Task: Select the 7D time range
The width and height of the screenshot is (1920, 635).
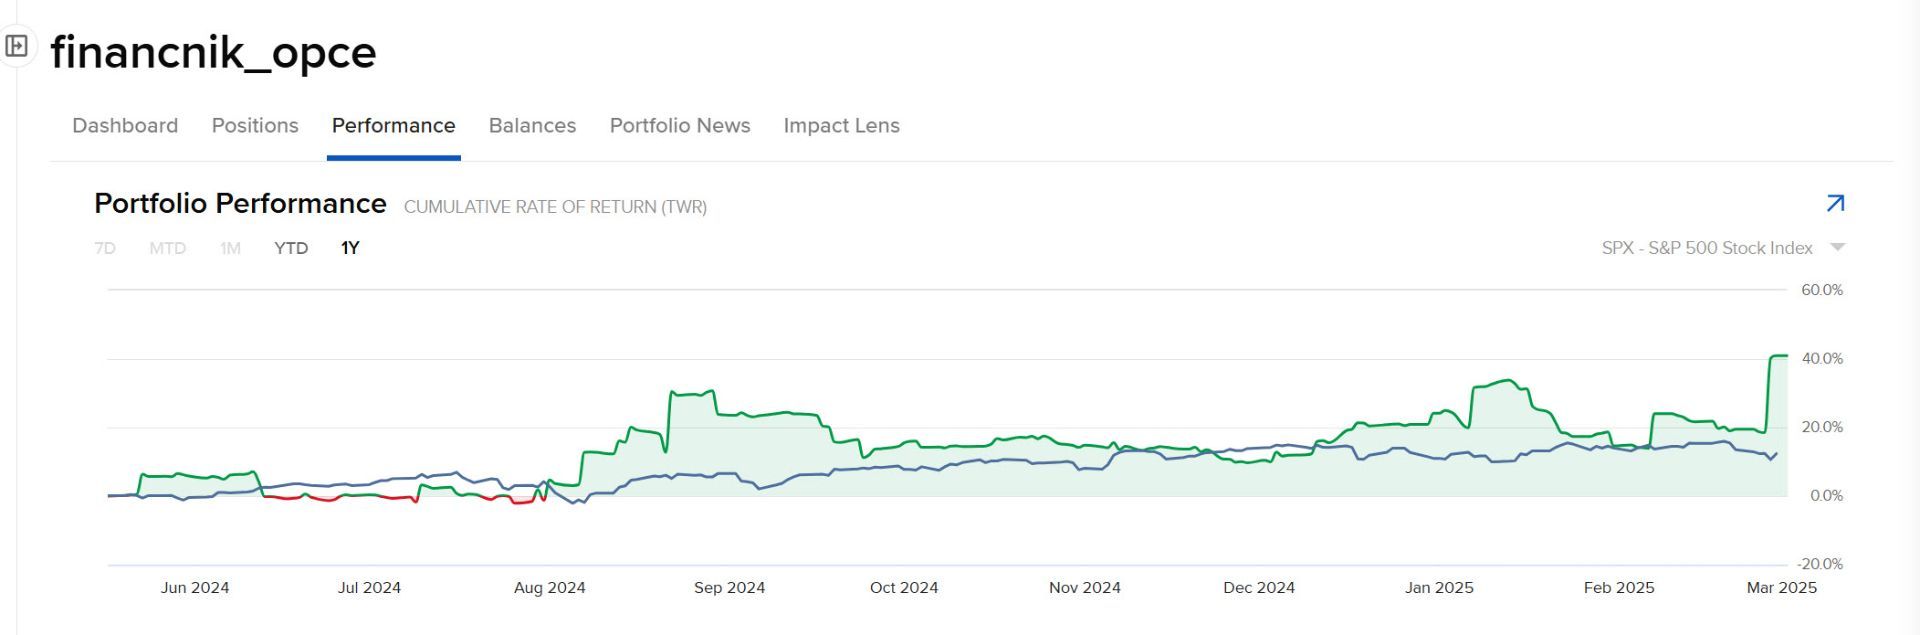Action: pos(105,248)
